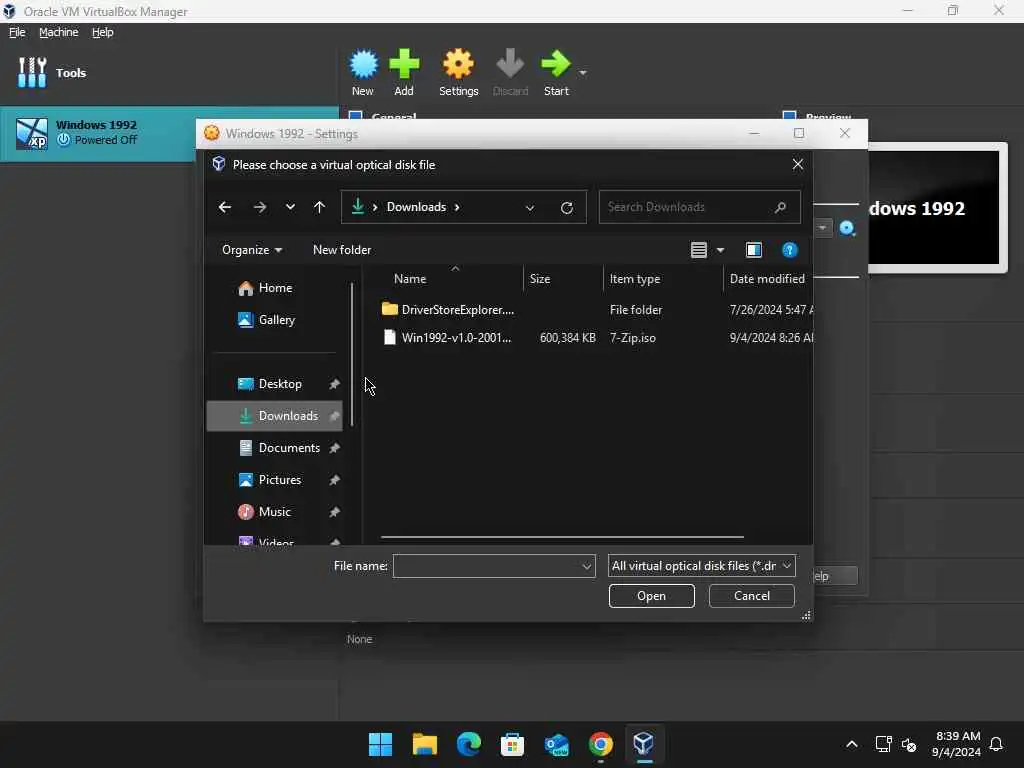Select Downloads in sidebar

(x=274, y=416)
